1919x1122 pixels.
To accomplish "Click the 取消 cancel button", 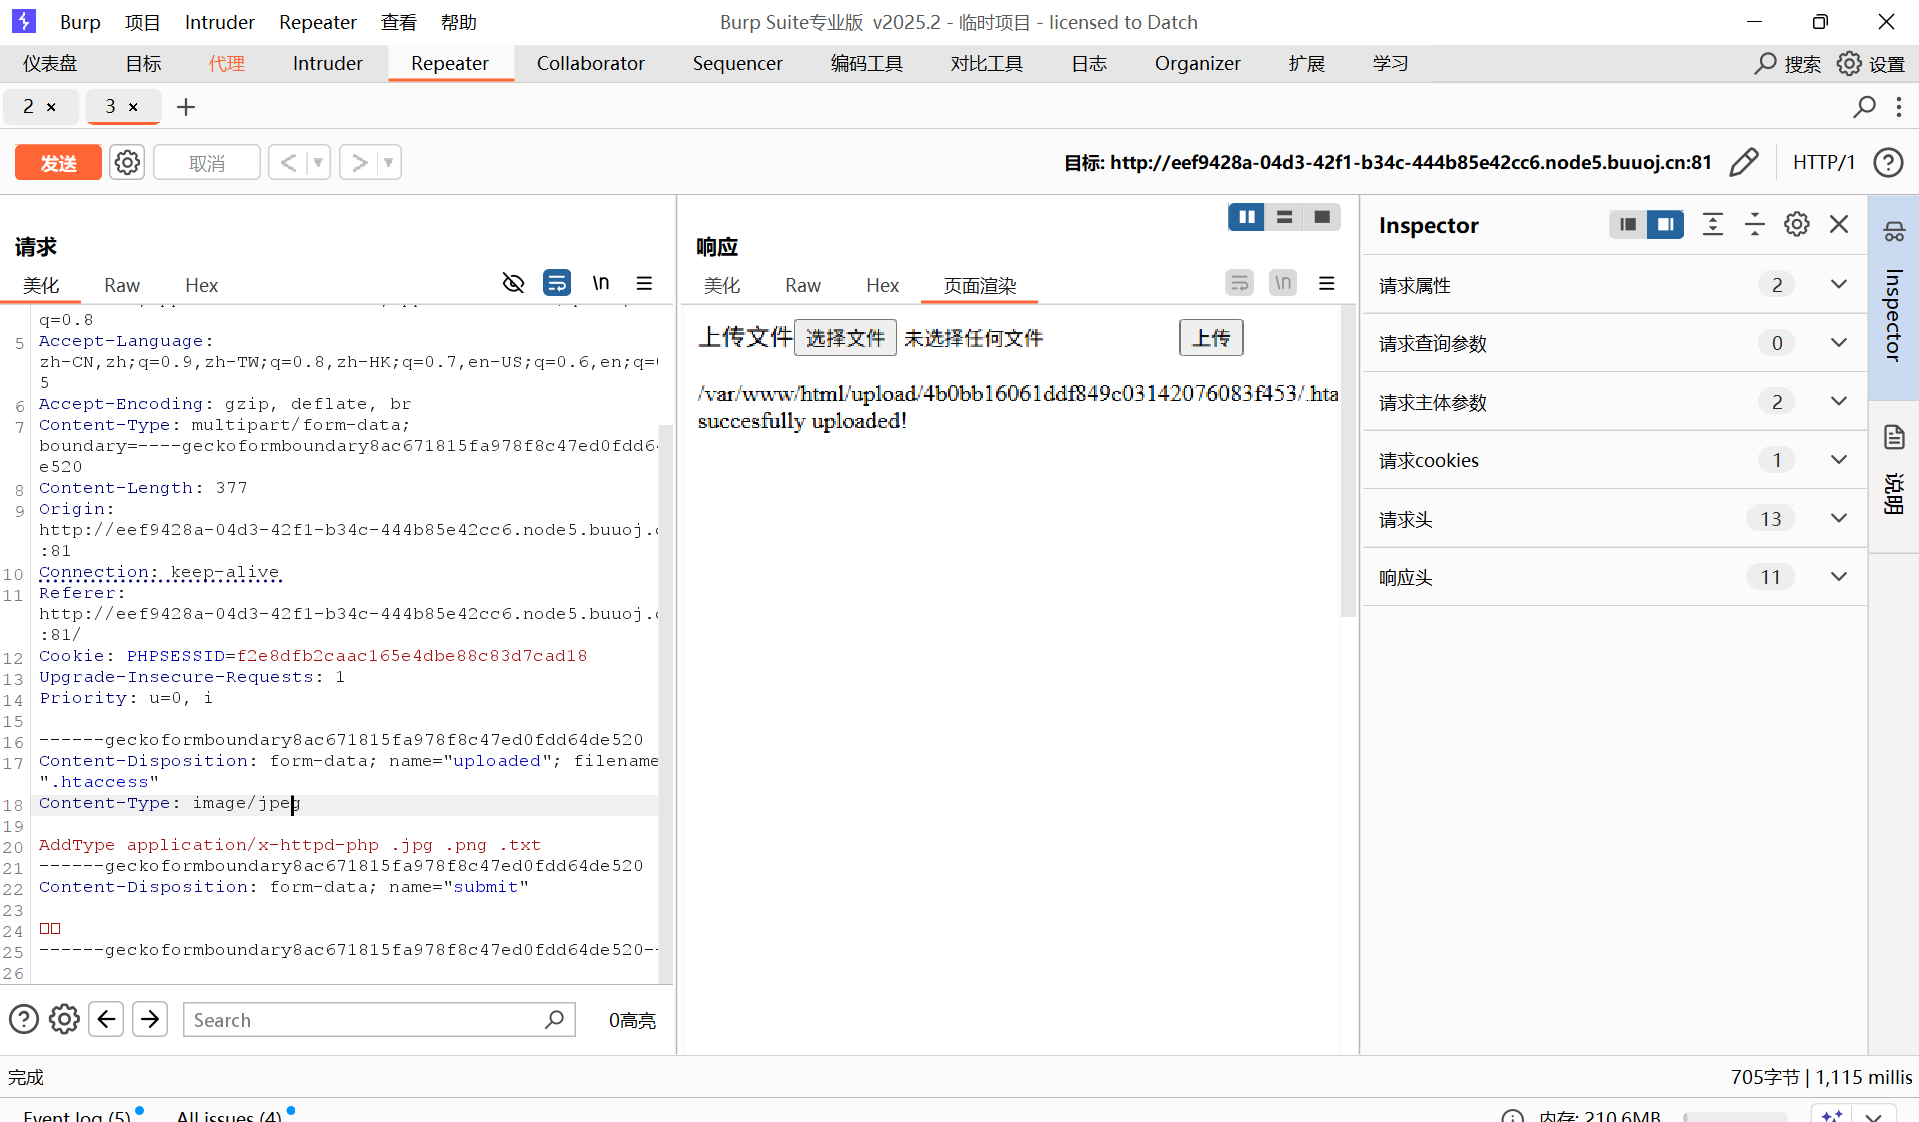I will (207, 162).
